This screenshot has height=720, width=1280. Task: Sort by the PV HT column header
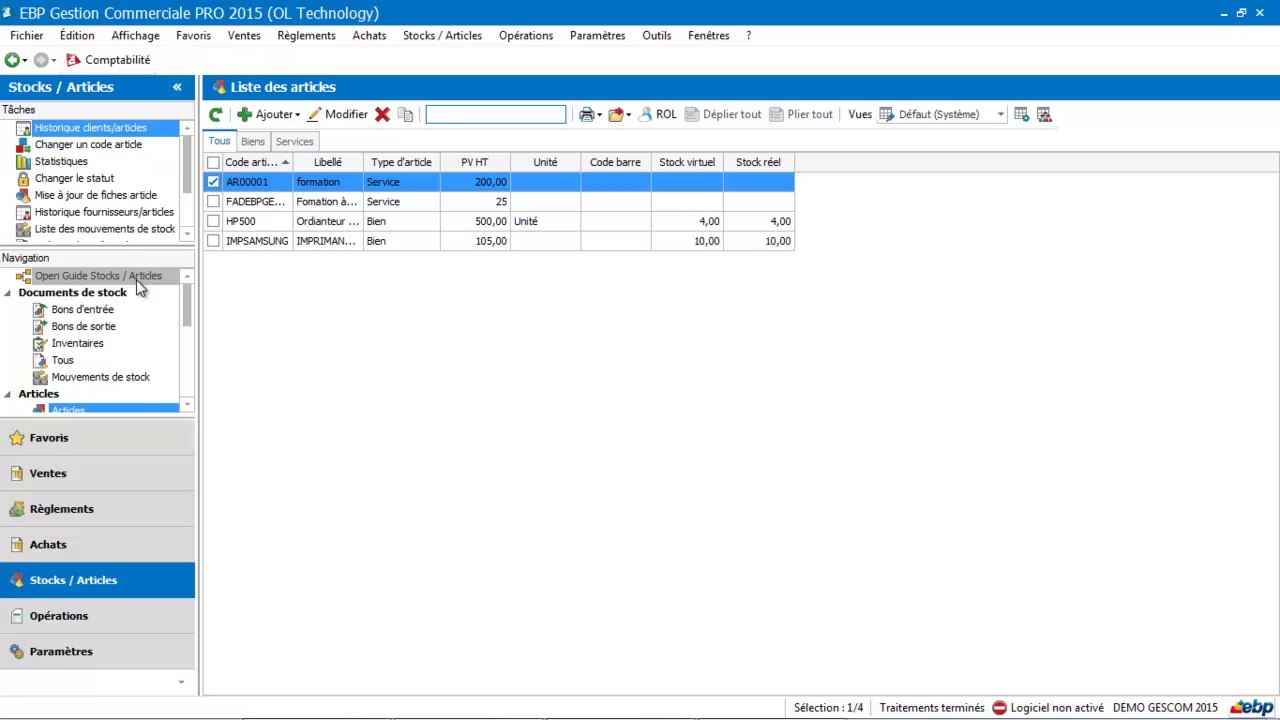point(475,163)
